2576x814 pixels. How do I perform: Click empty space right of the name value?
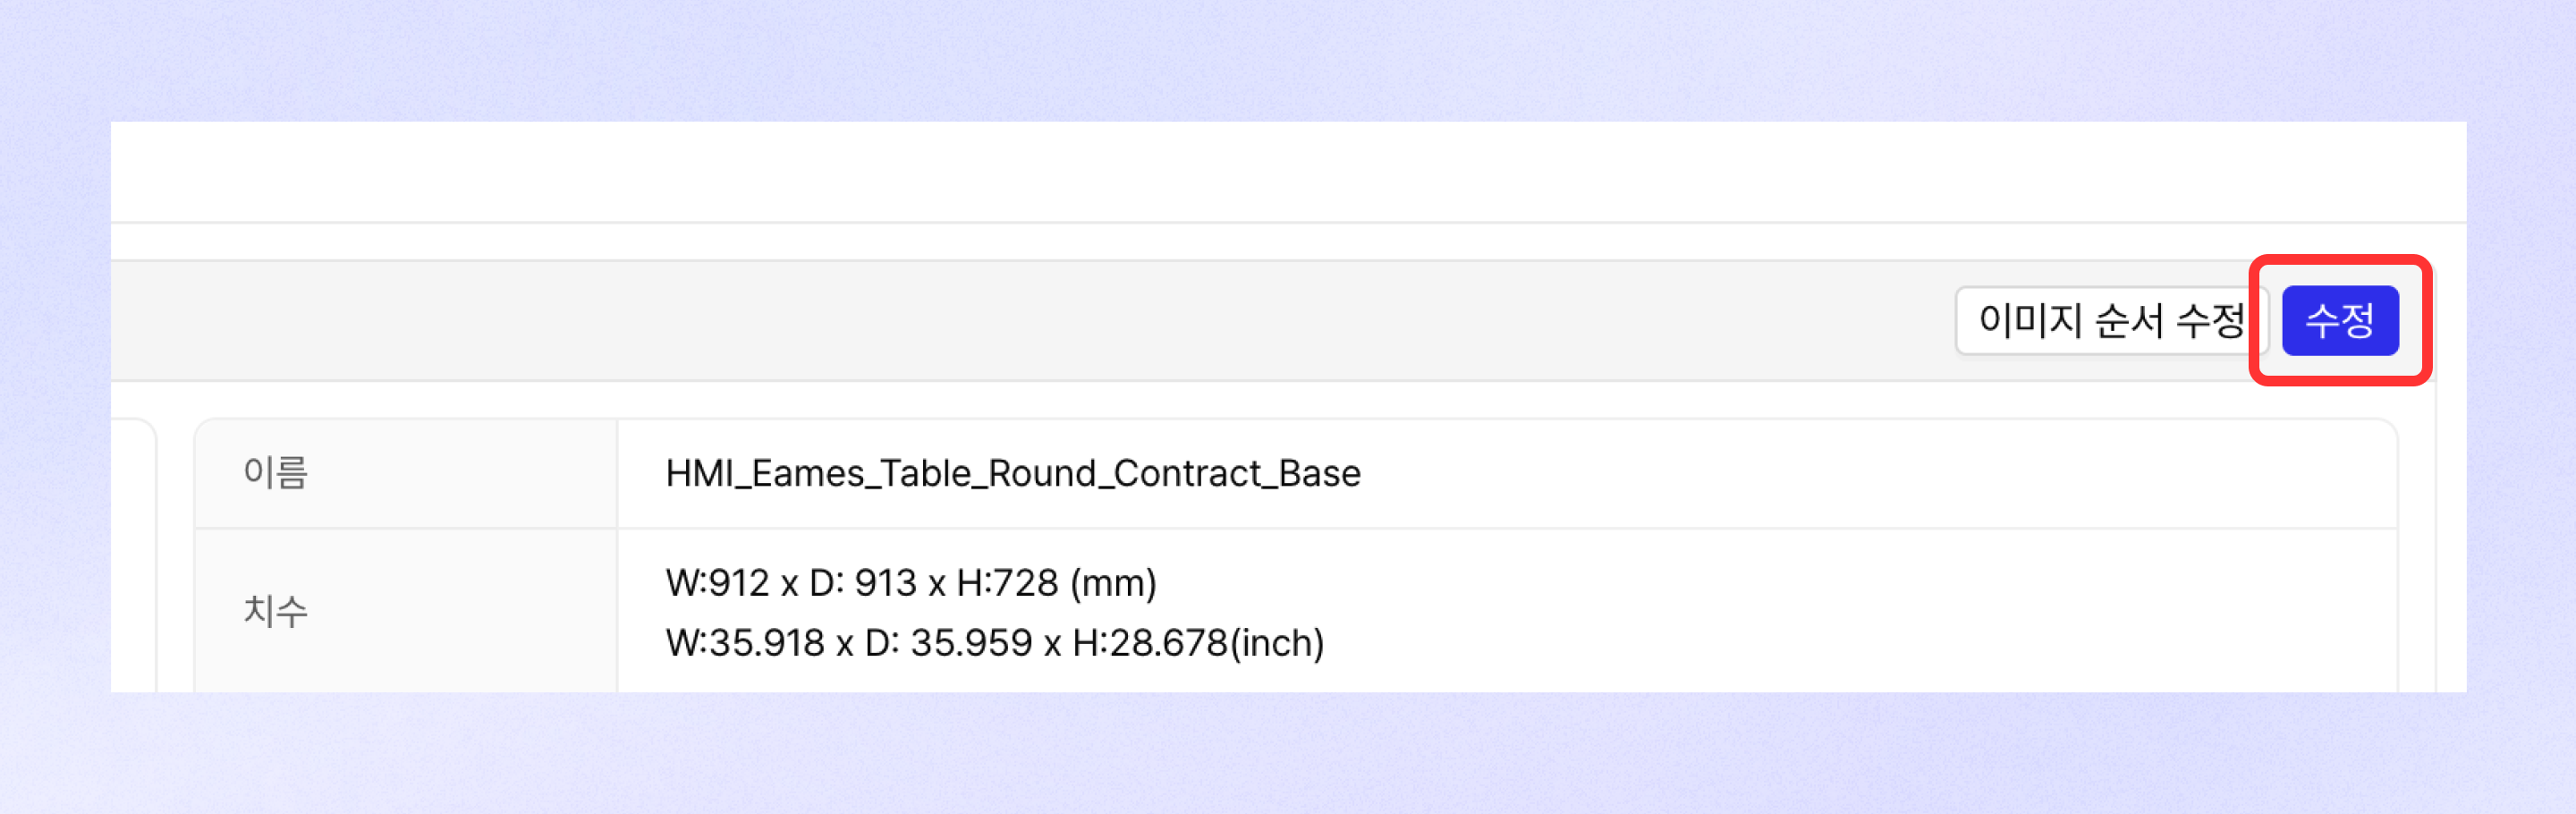(1880, 473)
